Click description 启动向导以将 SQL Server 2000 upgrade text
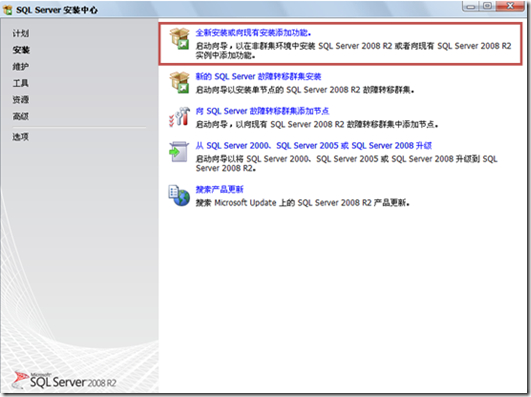 [346, 164]
